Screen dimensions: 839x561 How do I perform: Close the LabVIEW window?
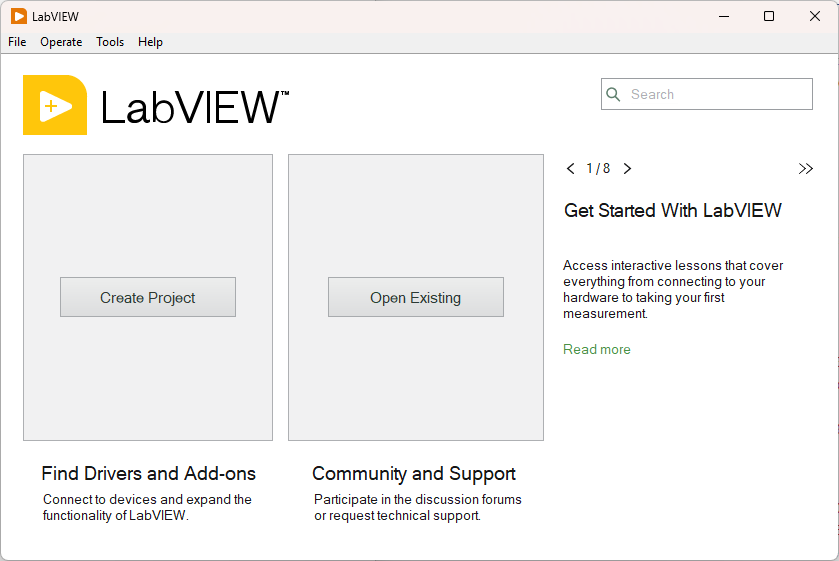tap(814, 16)
